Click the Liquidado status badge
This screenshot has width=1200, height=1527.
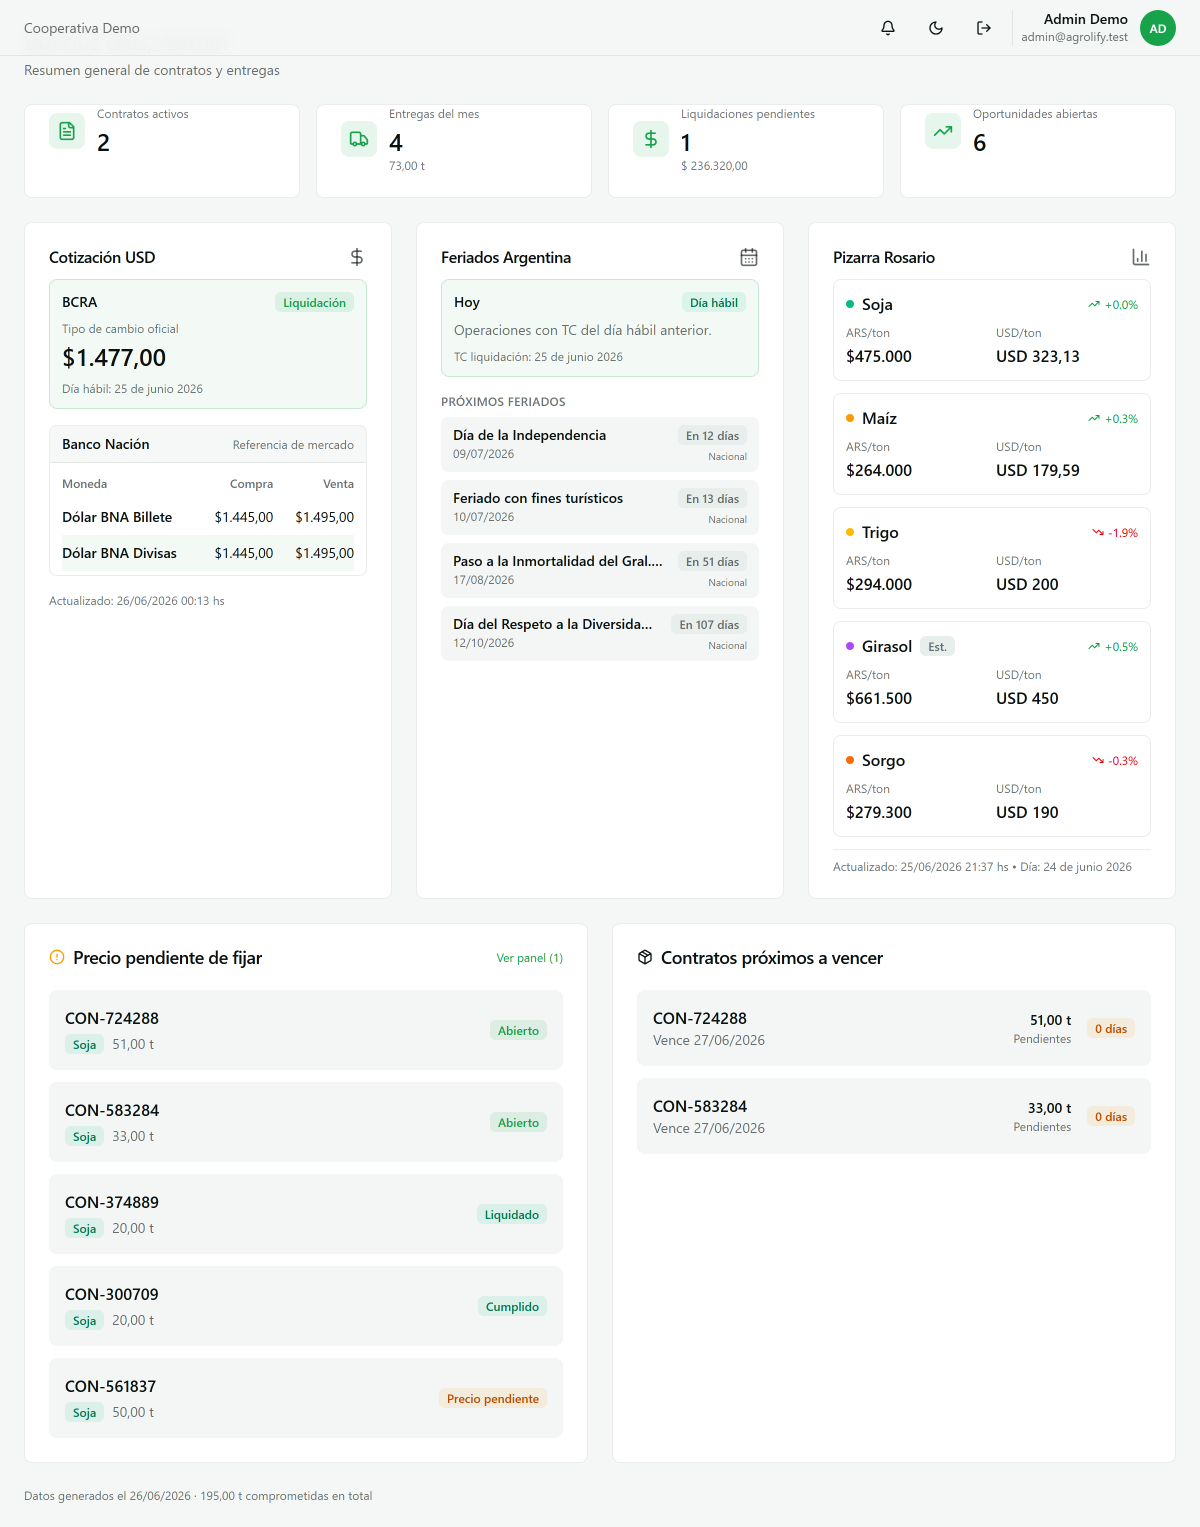512,1215
